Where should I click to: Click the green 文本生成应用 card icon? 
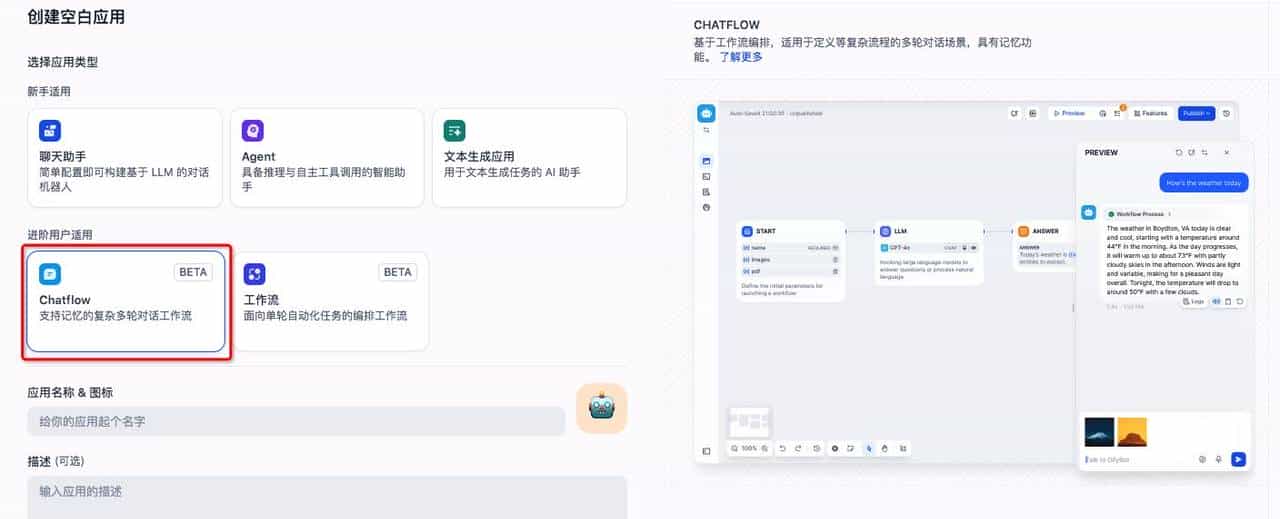[455, 131]
